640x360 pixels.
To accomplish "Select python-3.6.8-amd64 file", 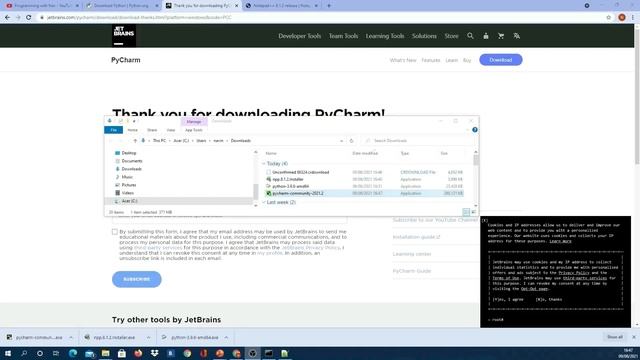I will point(291,187).
